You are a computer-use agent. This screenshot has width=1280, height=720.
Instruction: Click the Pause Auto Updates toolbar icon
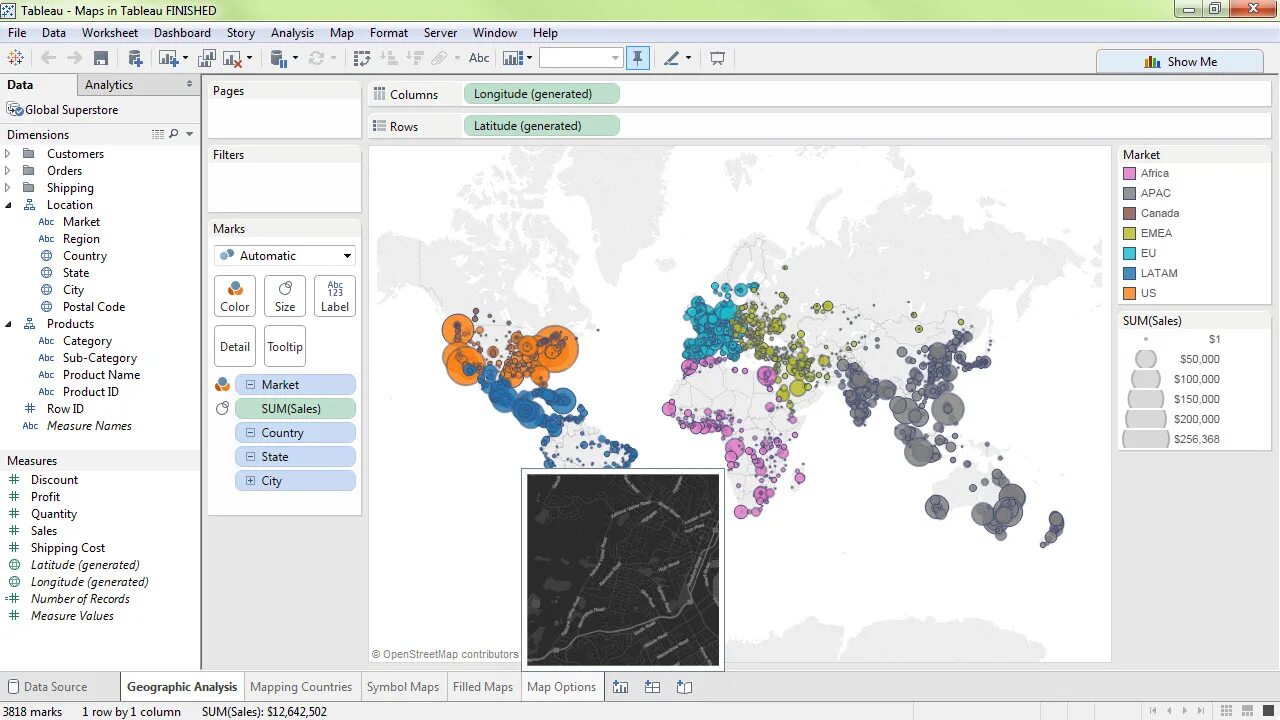click(x=279, y=58)
